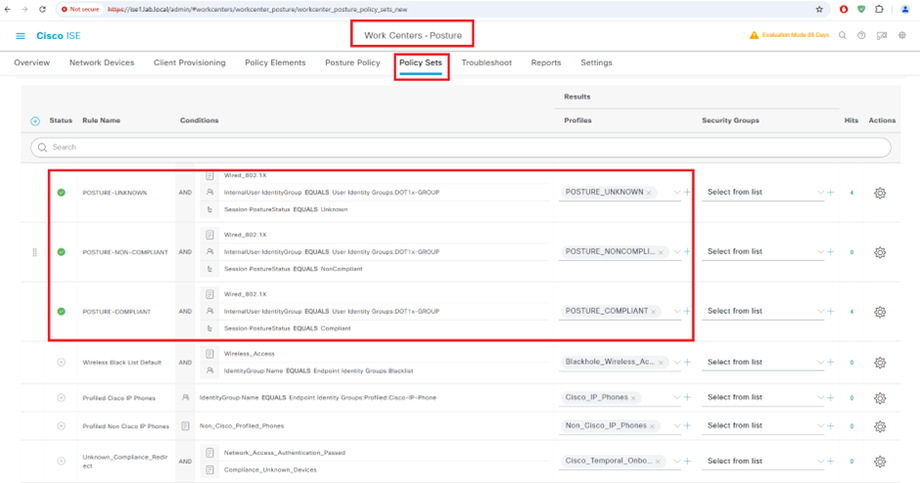This screenshot has height=483, width=920.
Task: Open the browser extensions puzzle icon
Action: click(879, 9)
